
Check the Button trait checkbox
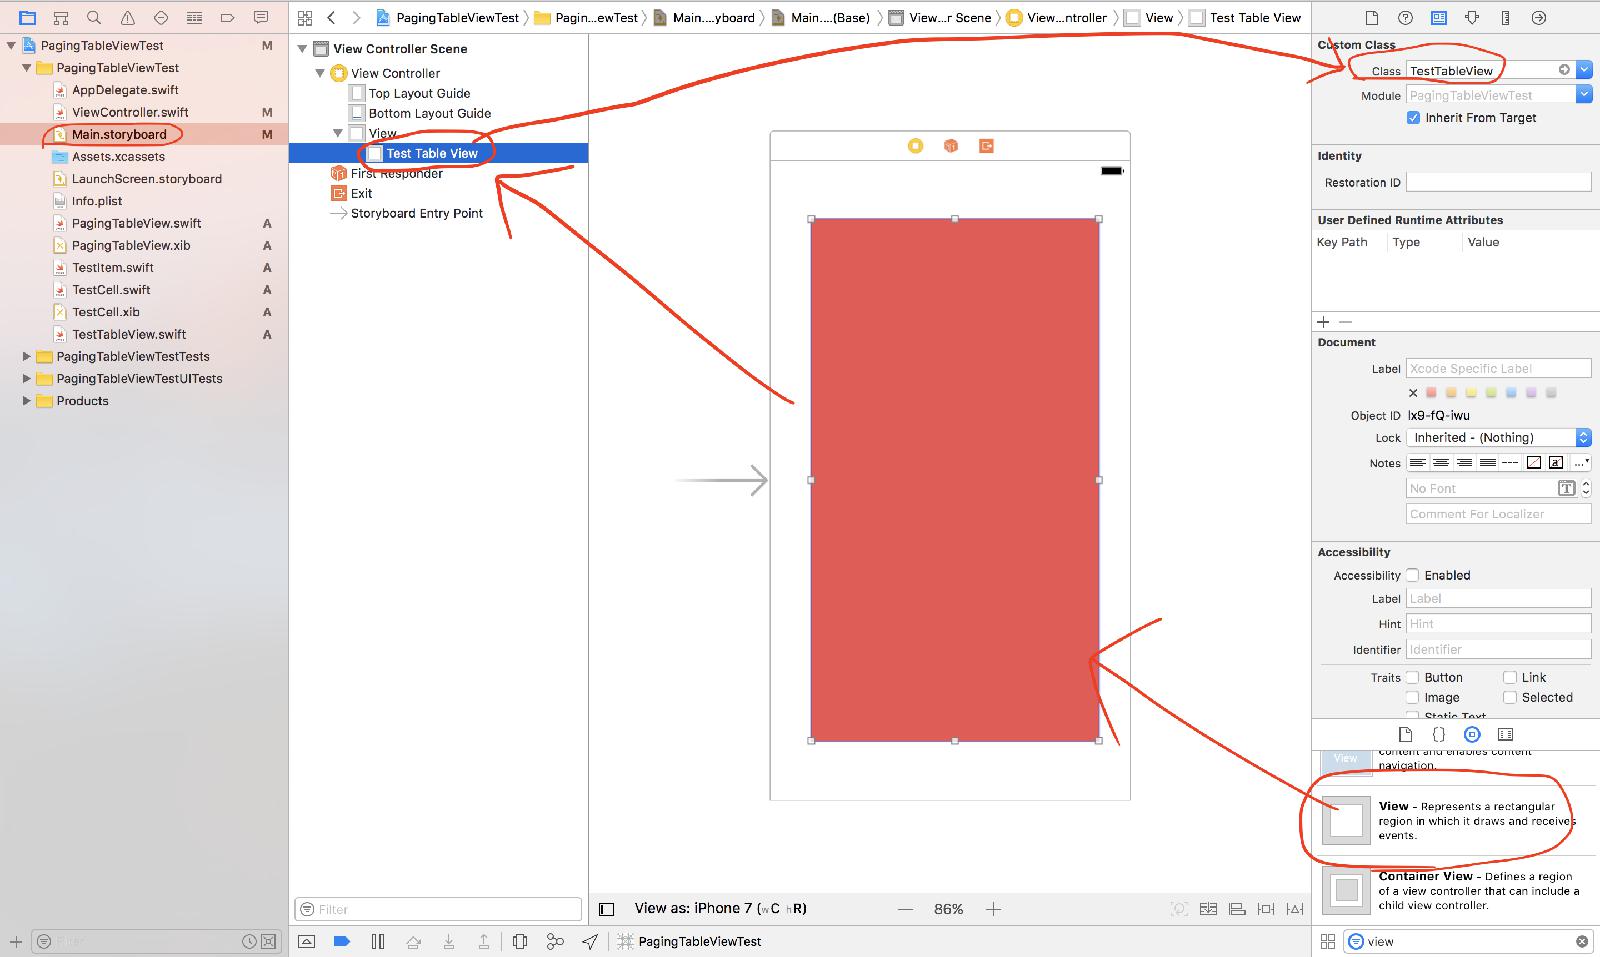1413,677
